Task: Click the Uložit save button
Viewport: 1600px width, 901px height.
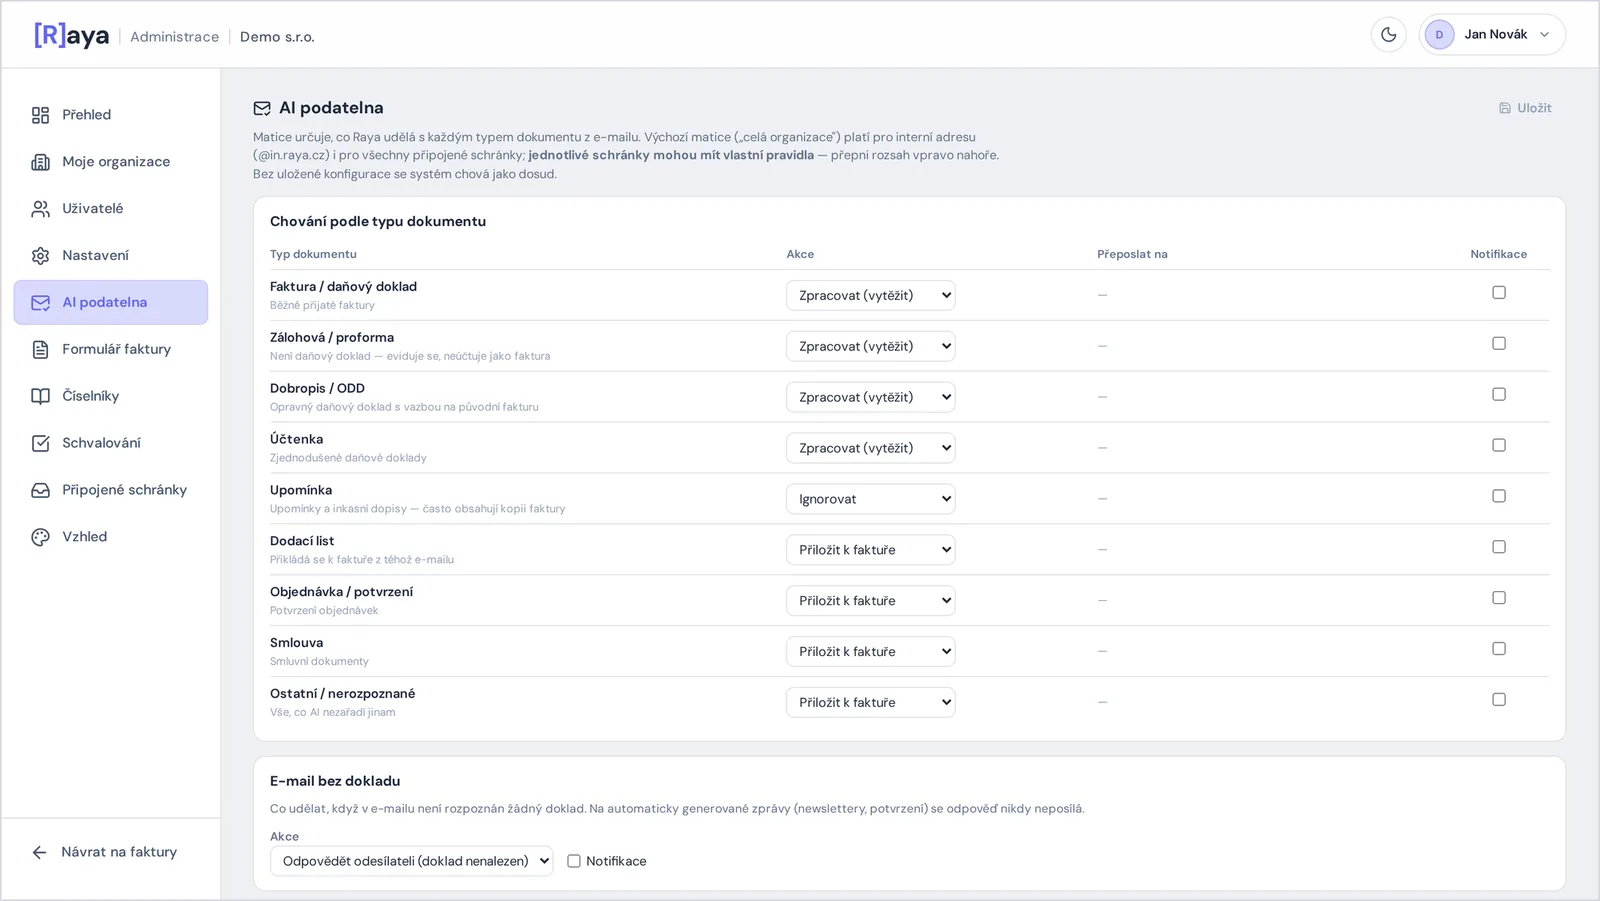Action: (1525, 108)
